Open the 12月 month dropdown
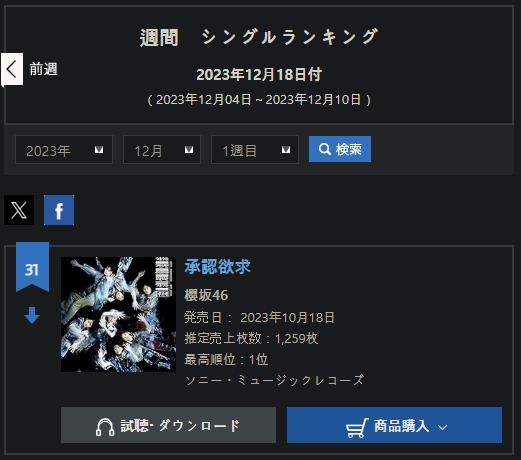This screenshot has width=521, height=460. tap(162, 150)
